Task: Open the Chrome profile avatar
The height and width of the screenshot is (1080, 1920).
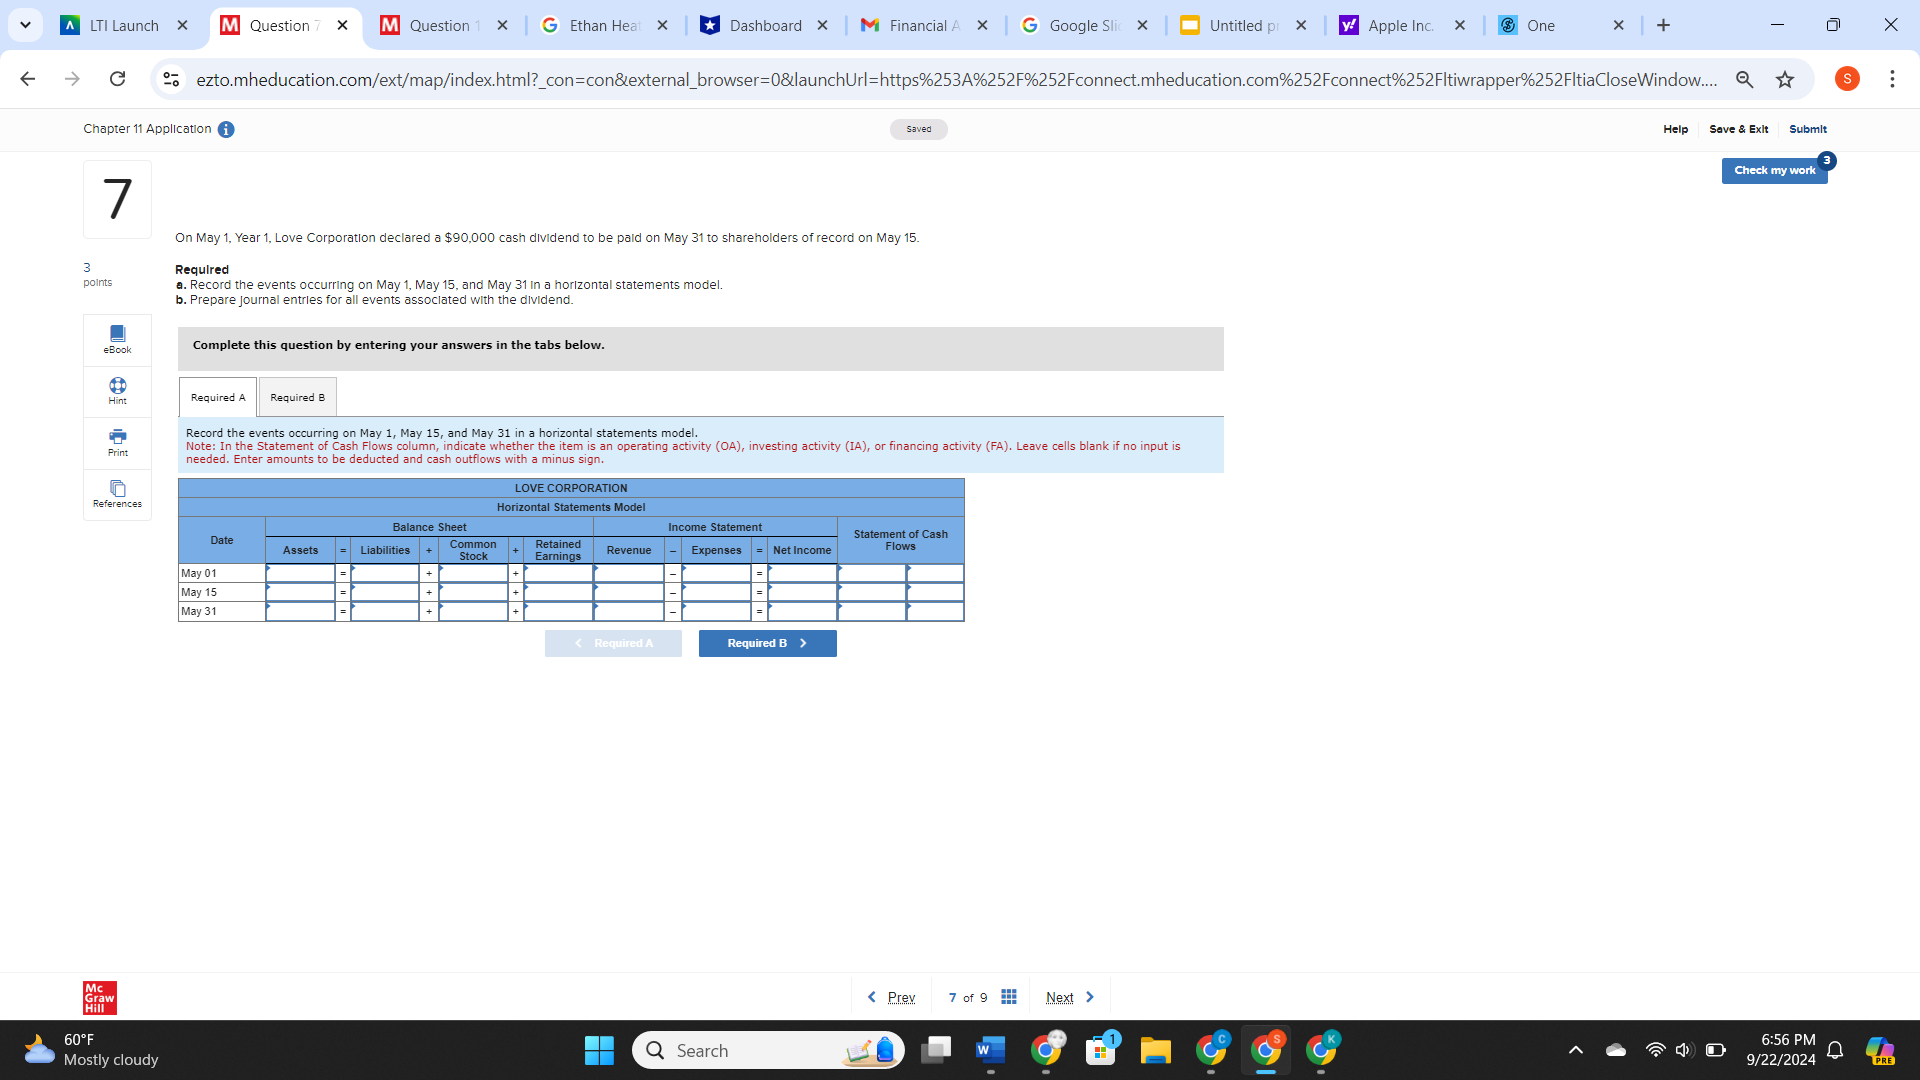Action: (1847, 79)
